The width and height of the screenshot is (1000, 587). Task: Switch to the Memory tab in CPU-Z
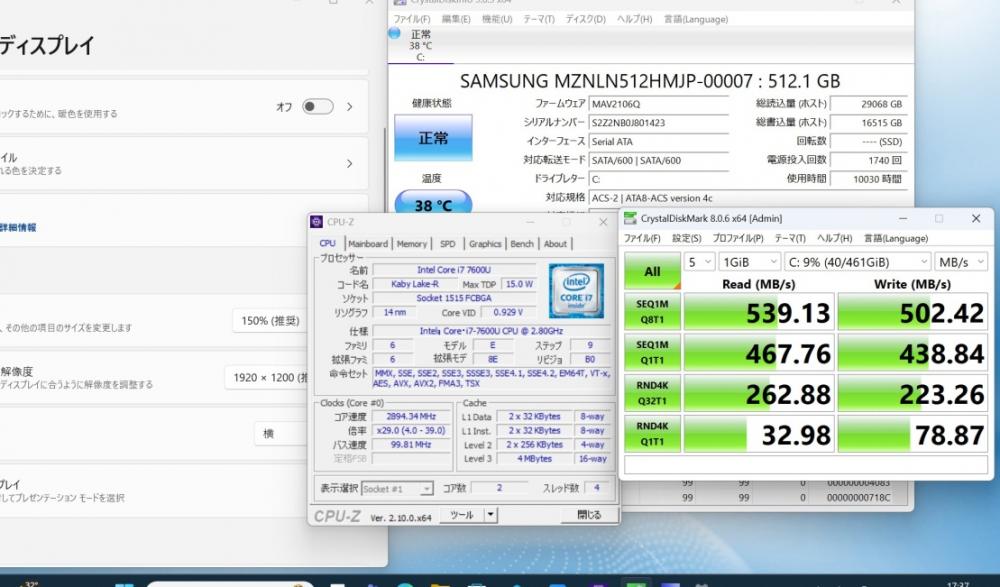tap(411, 244)
